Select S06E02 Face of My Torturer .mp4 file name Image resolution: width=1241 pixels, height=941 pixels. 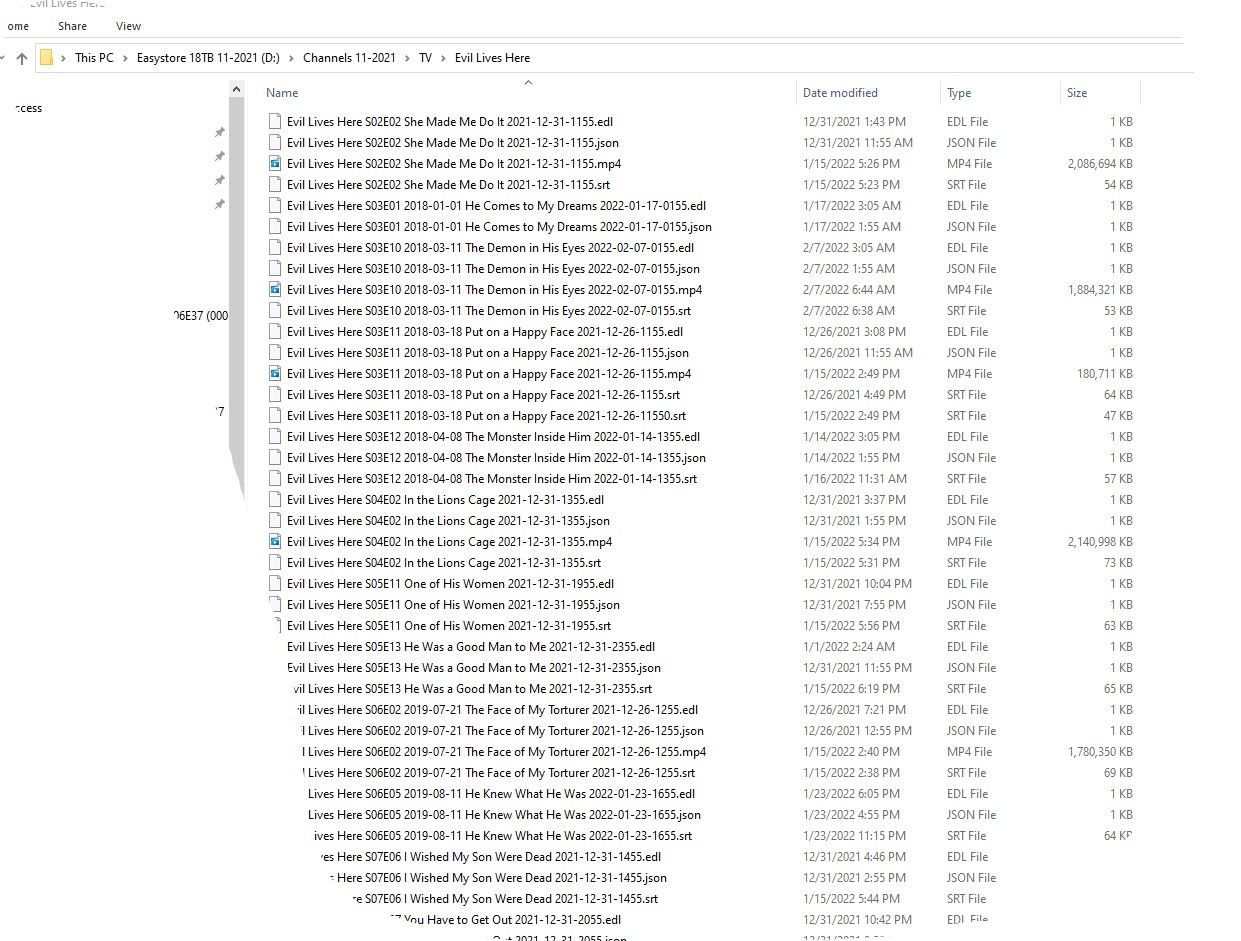[504, 751]
